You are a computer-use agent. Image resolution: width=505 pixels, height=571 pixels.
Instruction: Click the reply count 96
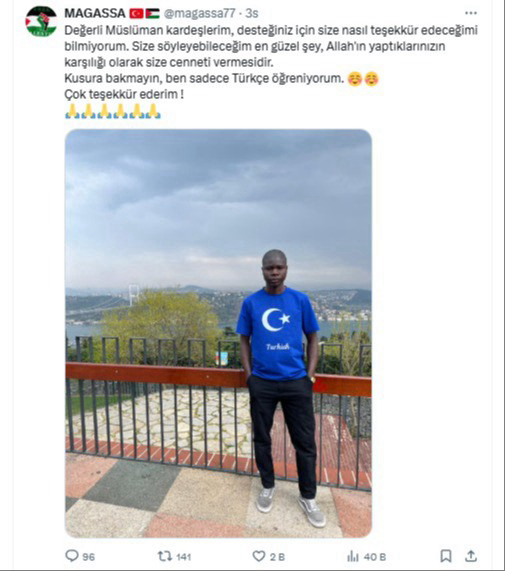coord(88,557)
